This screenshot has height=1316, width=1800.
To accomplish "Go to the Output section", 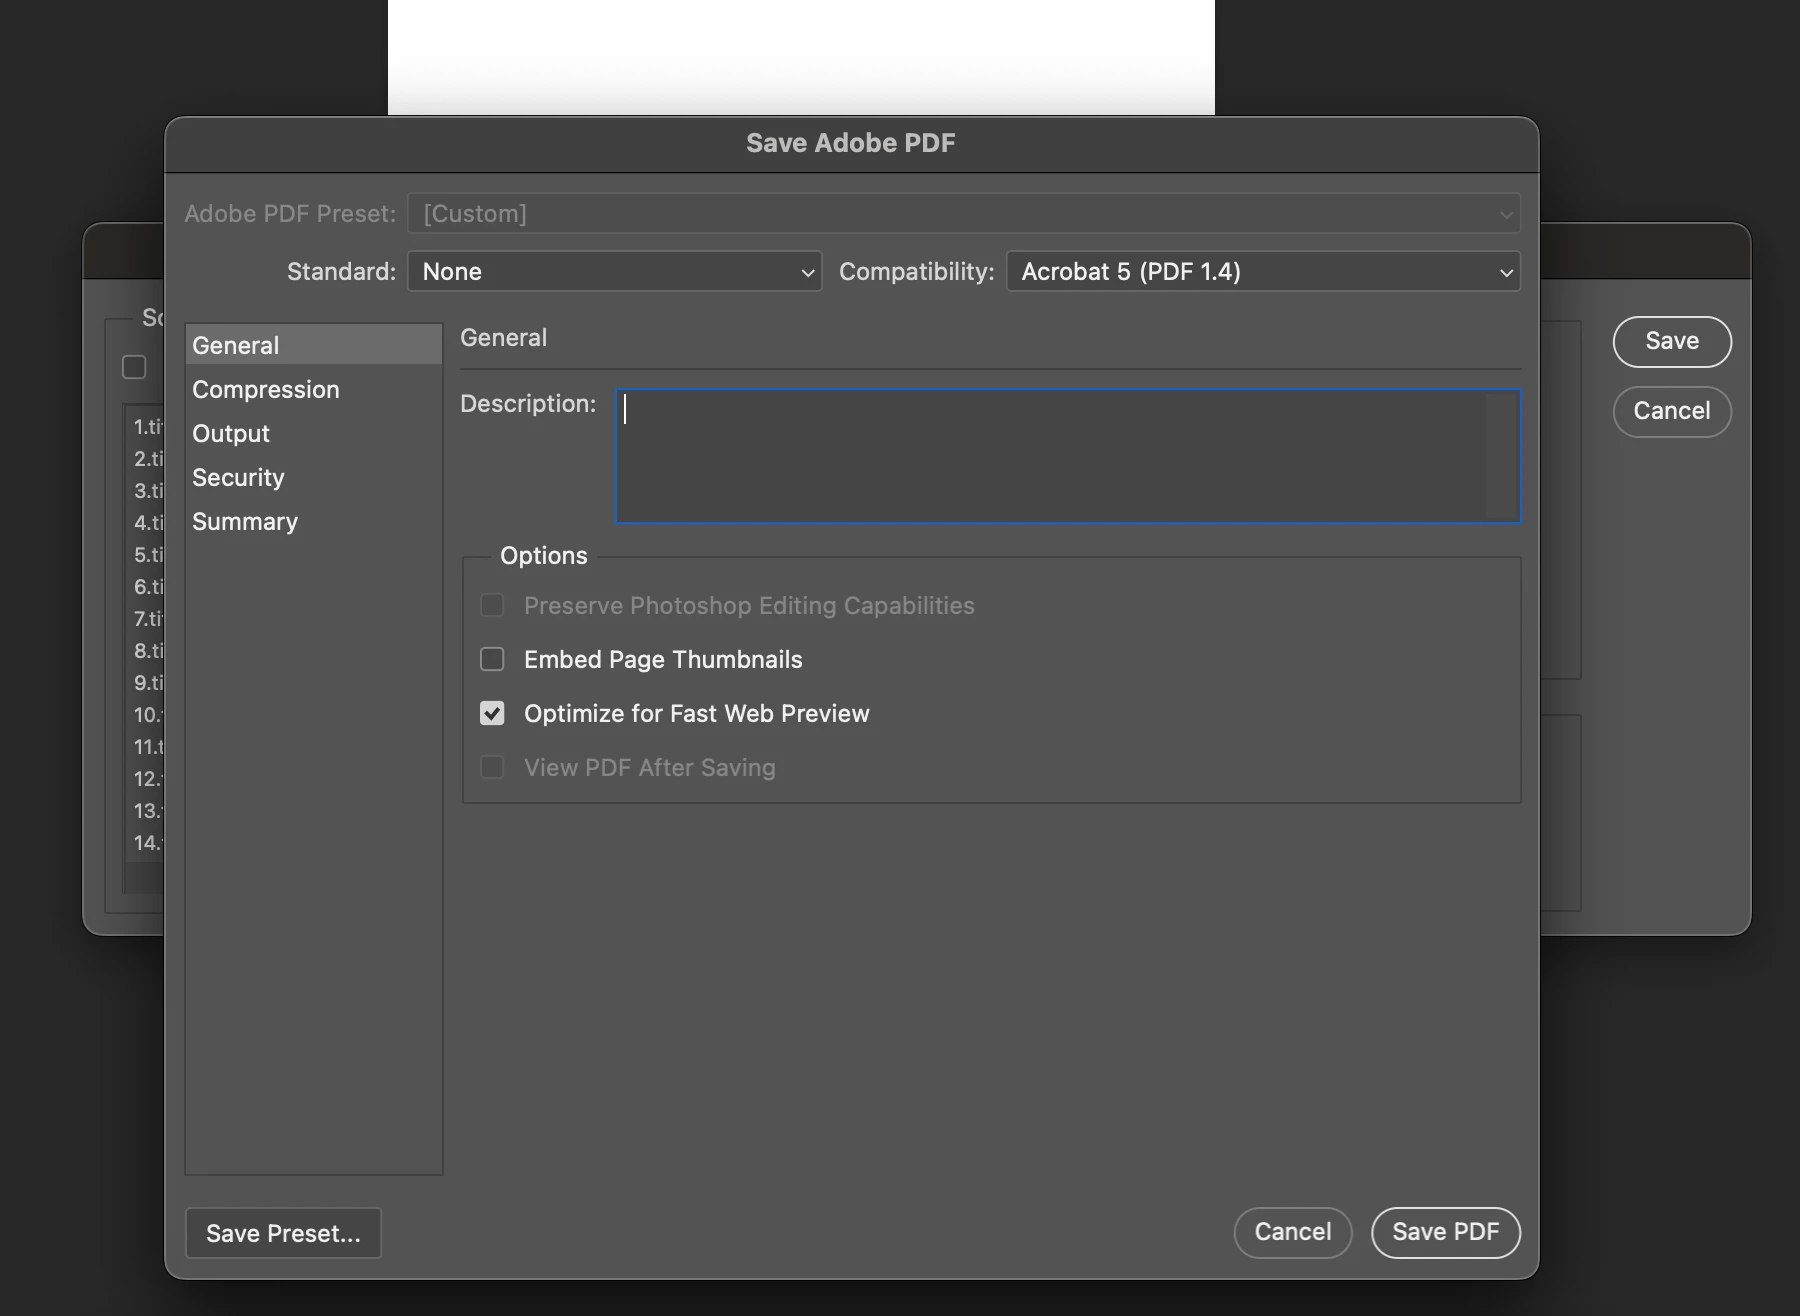I will tap(313, 433).
